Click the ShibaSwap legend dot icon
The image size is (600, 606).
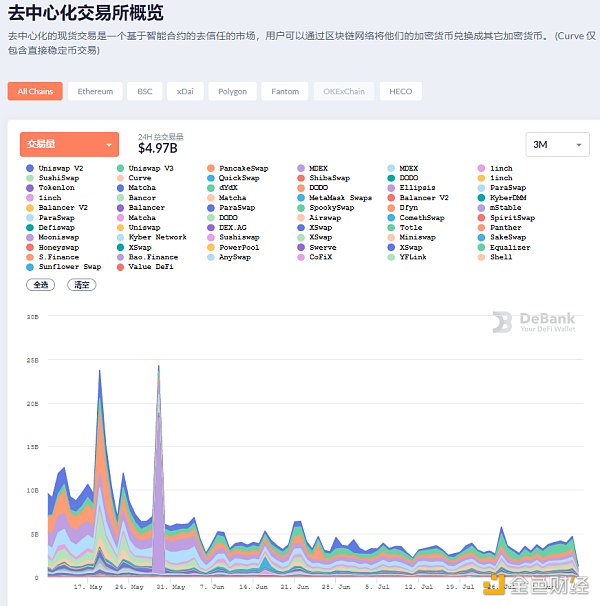pyautogui.click(x=301, y=178)
